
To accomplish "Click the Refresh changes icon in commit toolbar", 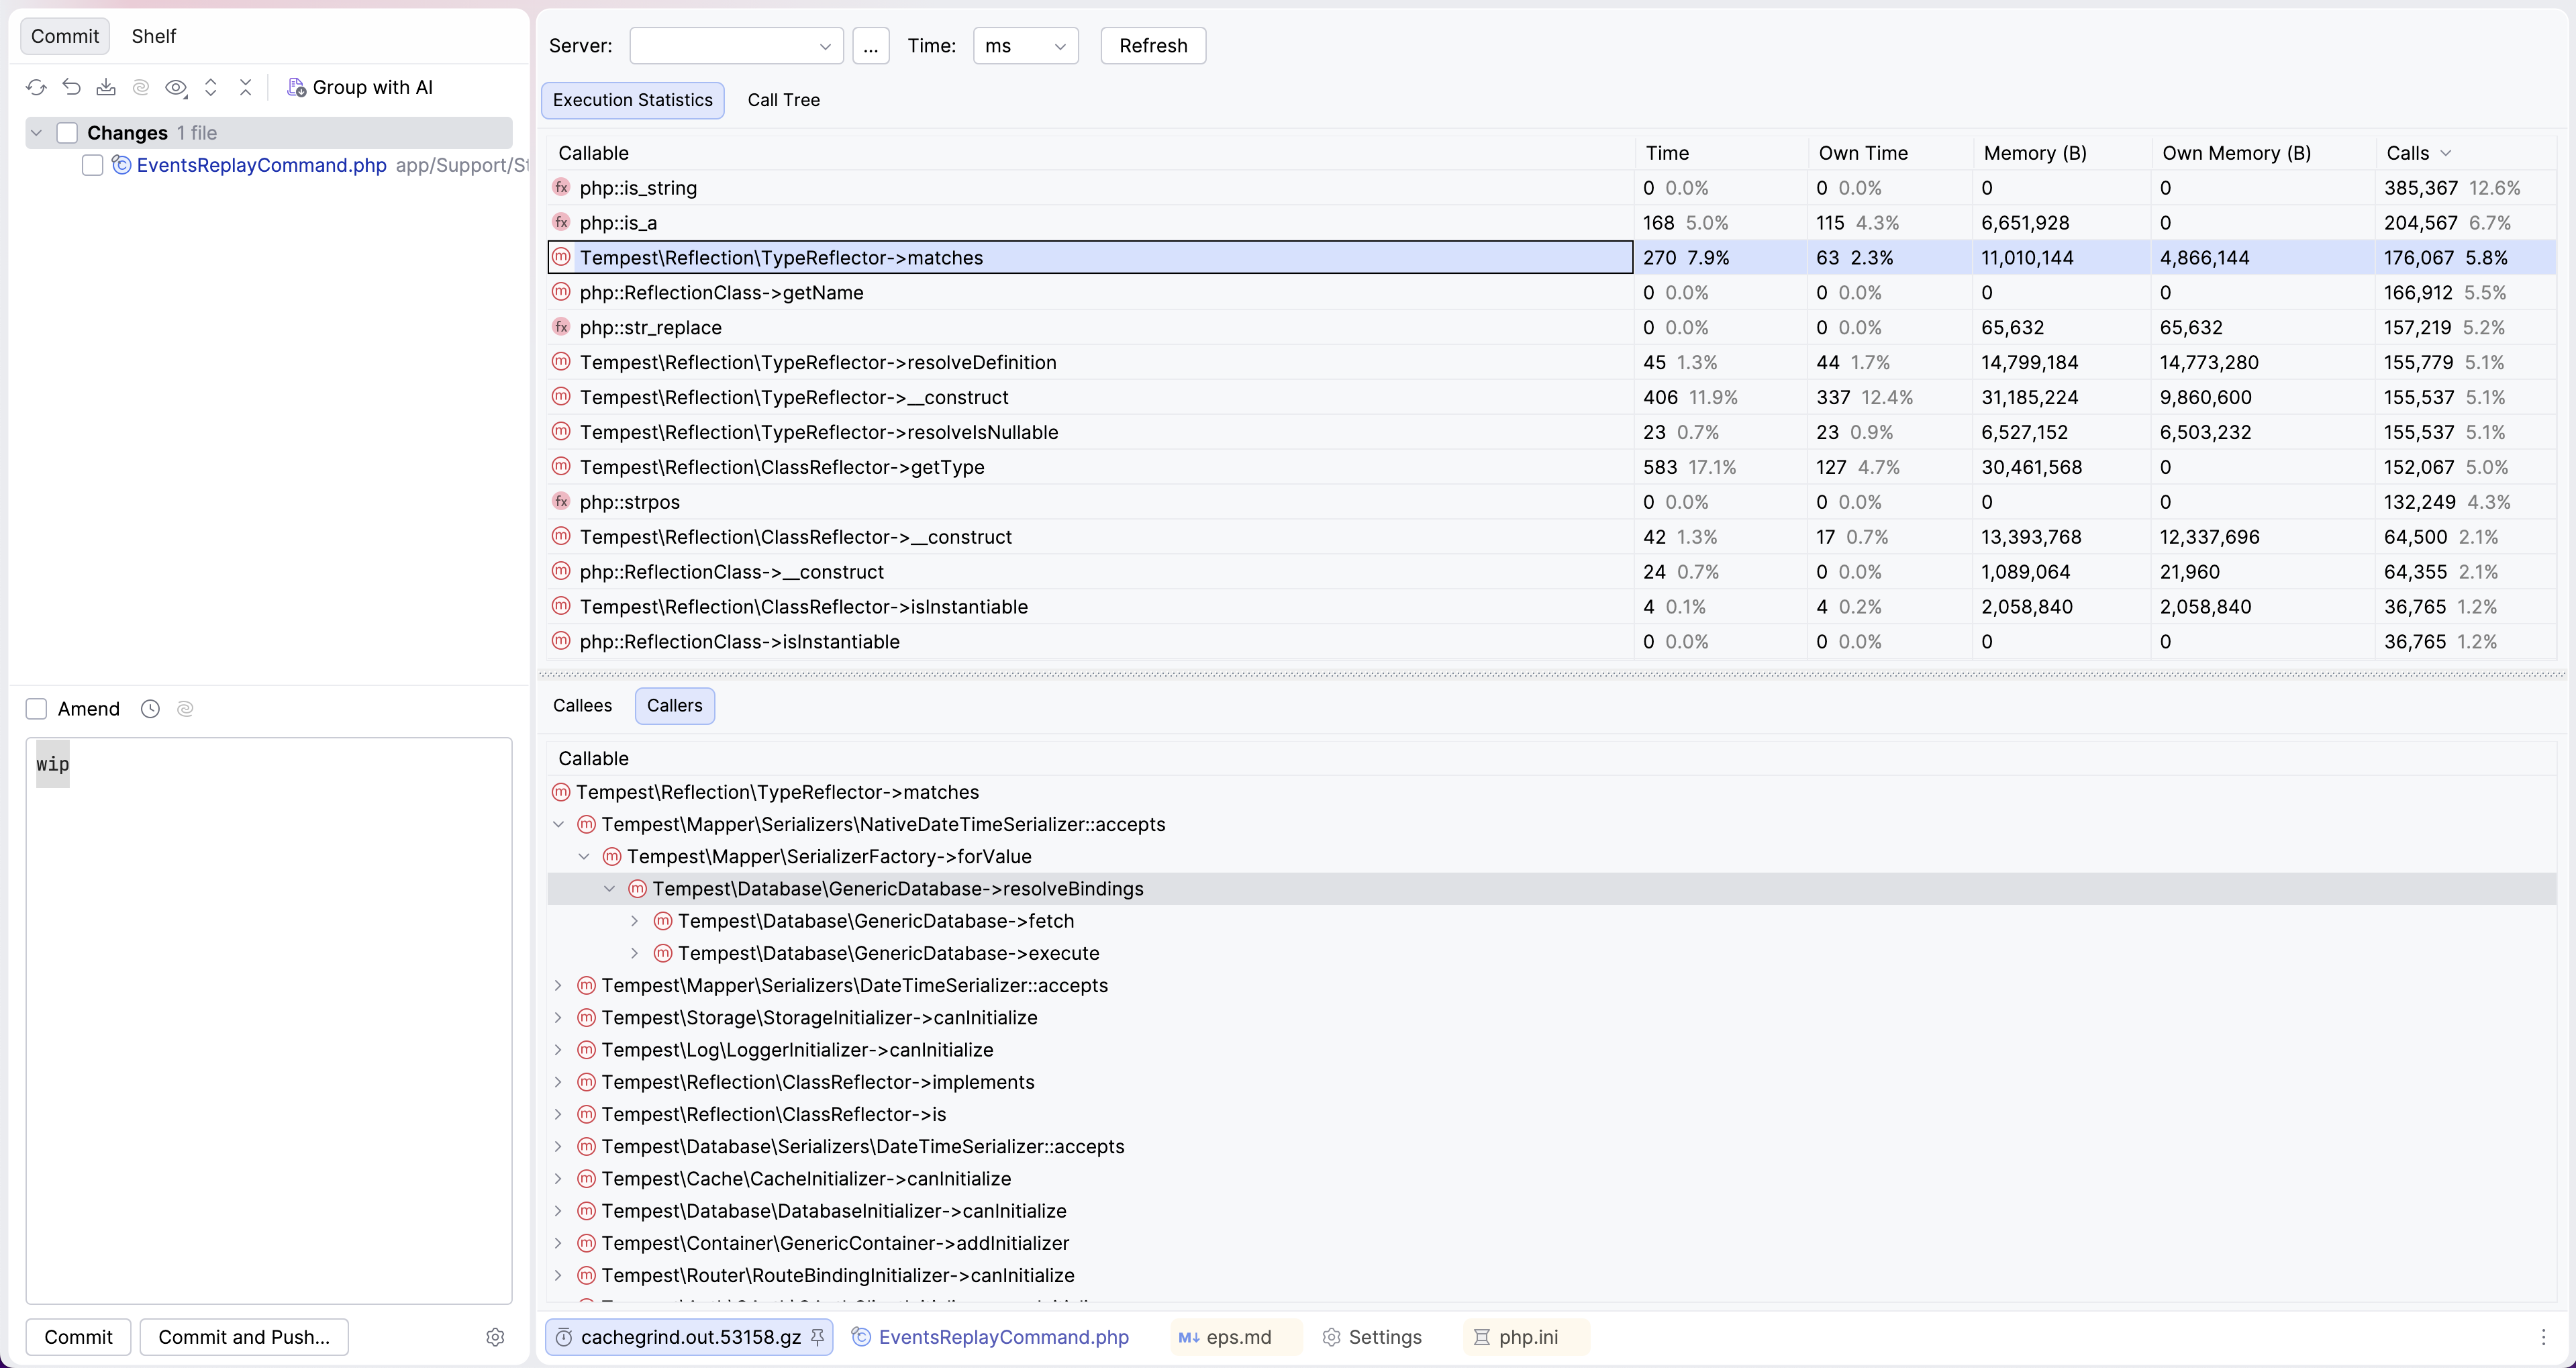I will [x=36, y=87].
